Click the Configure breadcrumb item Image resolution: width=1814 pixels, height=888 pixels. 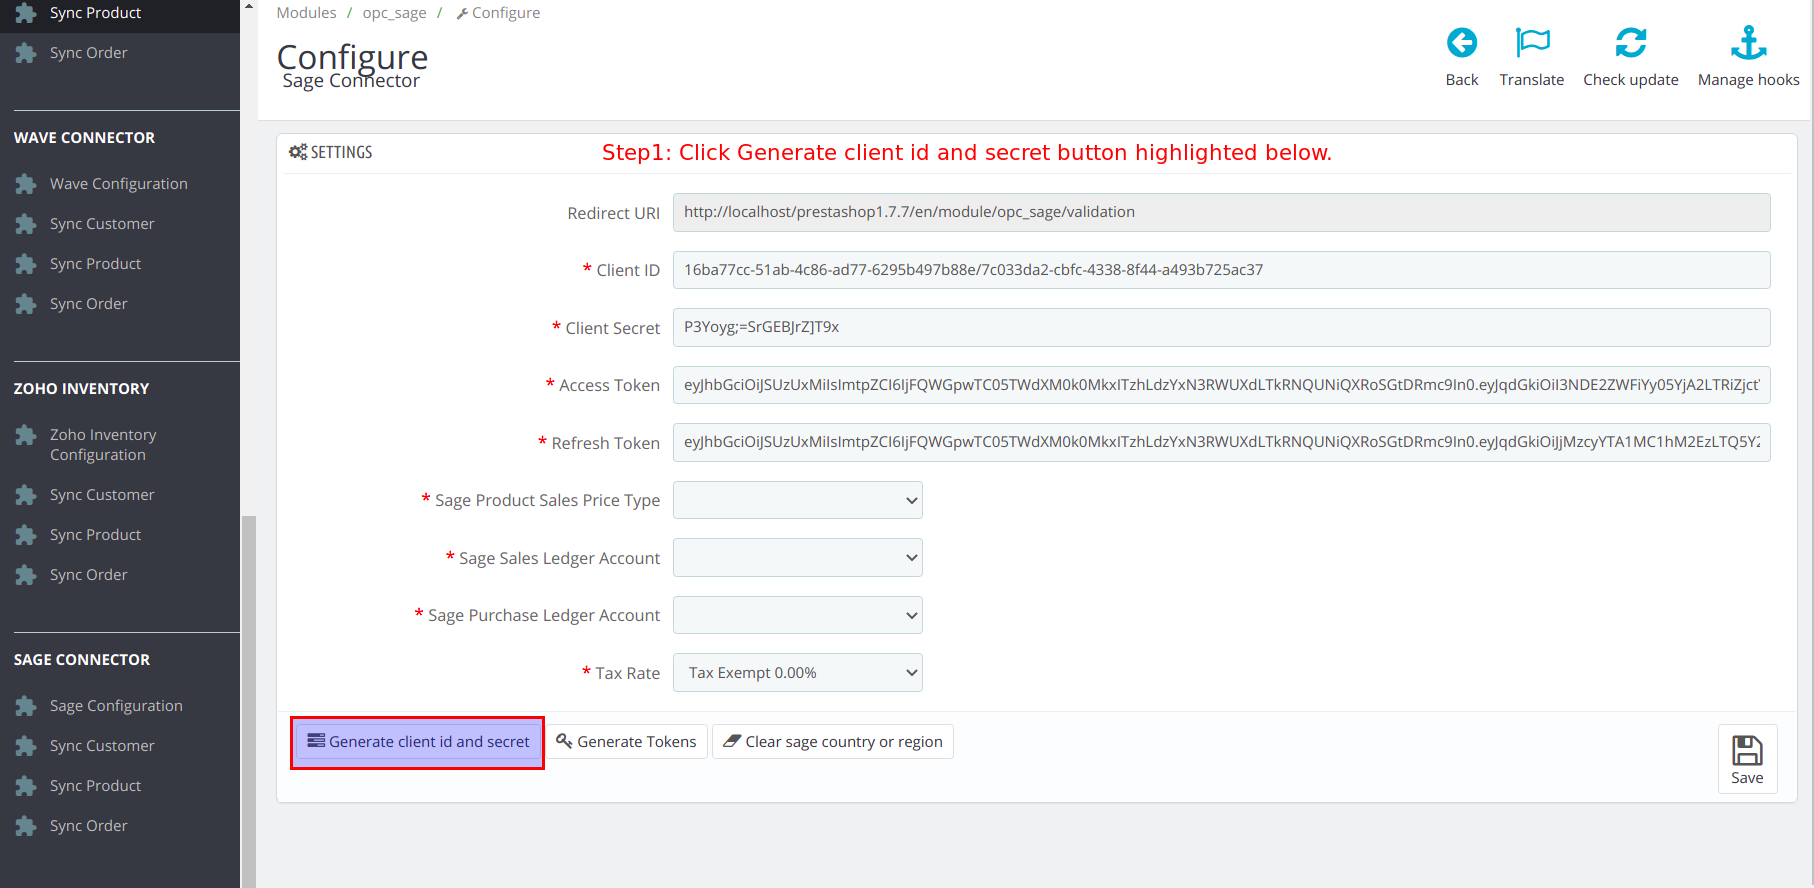[x=498, y=13]
